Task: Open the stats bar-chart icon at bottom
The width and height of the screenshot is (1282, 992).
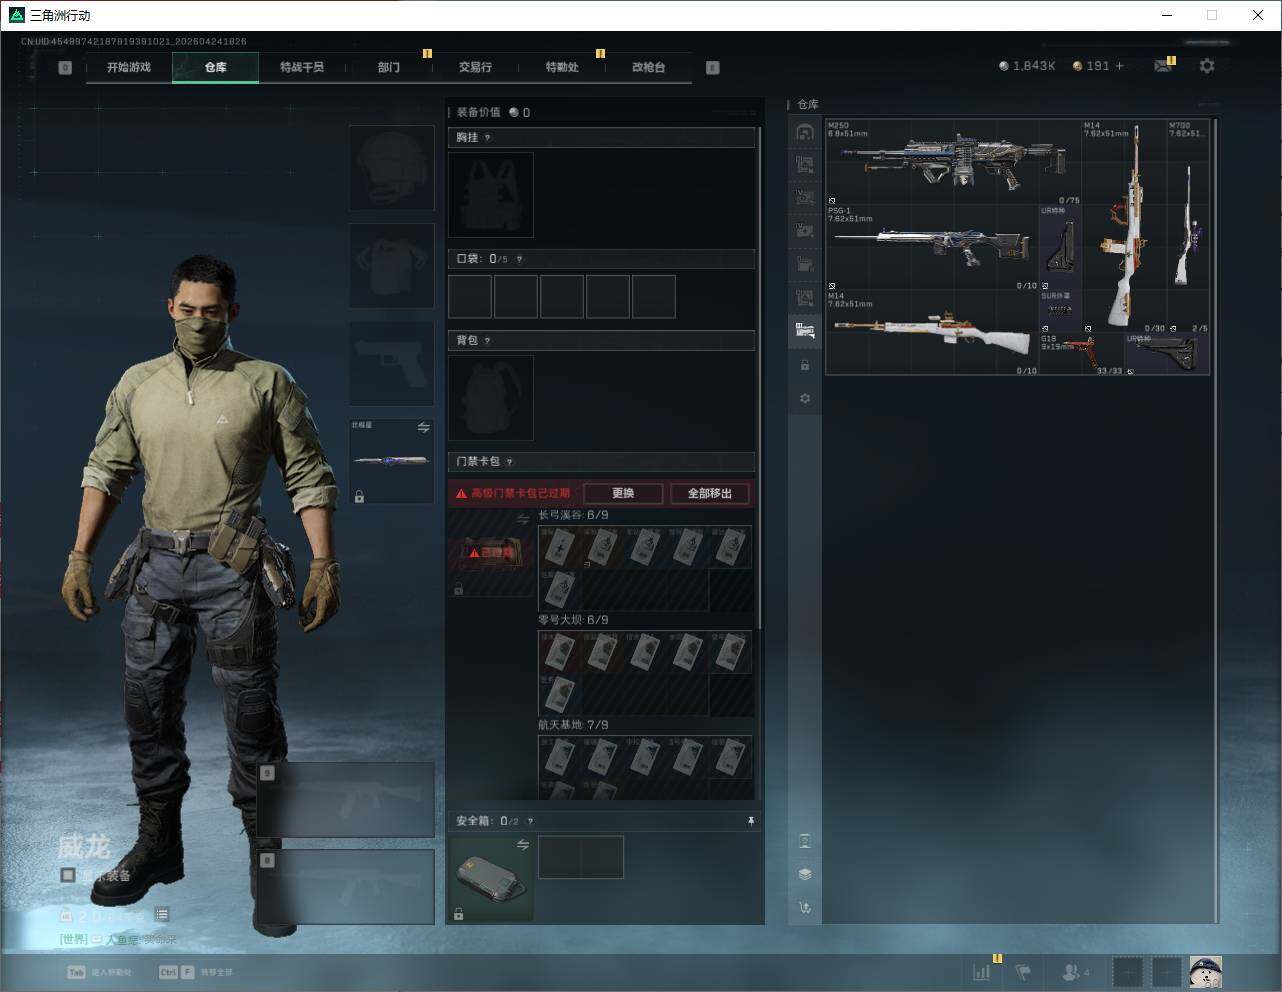Action: 982,971
